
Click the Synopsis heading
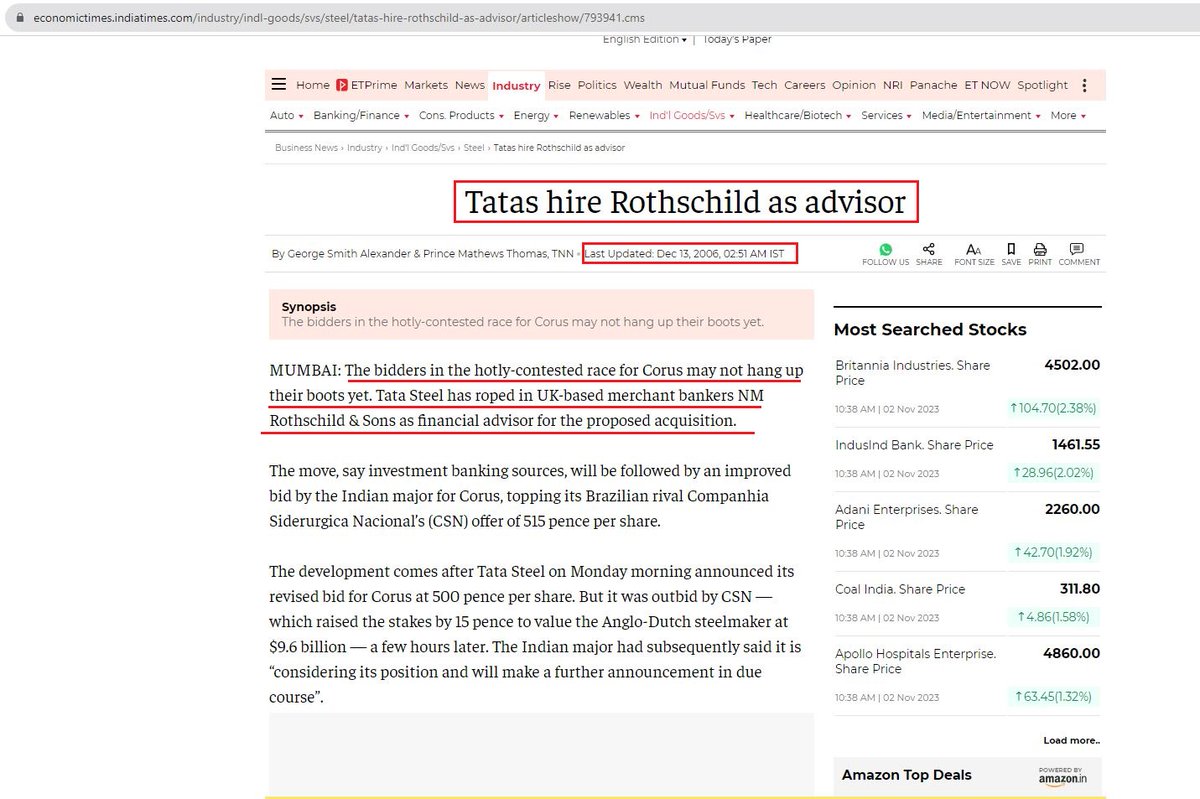(309, 307)
